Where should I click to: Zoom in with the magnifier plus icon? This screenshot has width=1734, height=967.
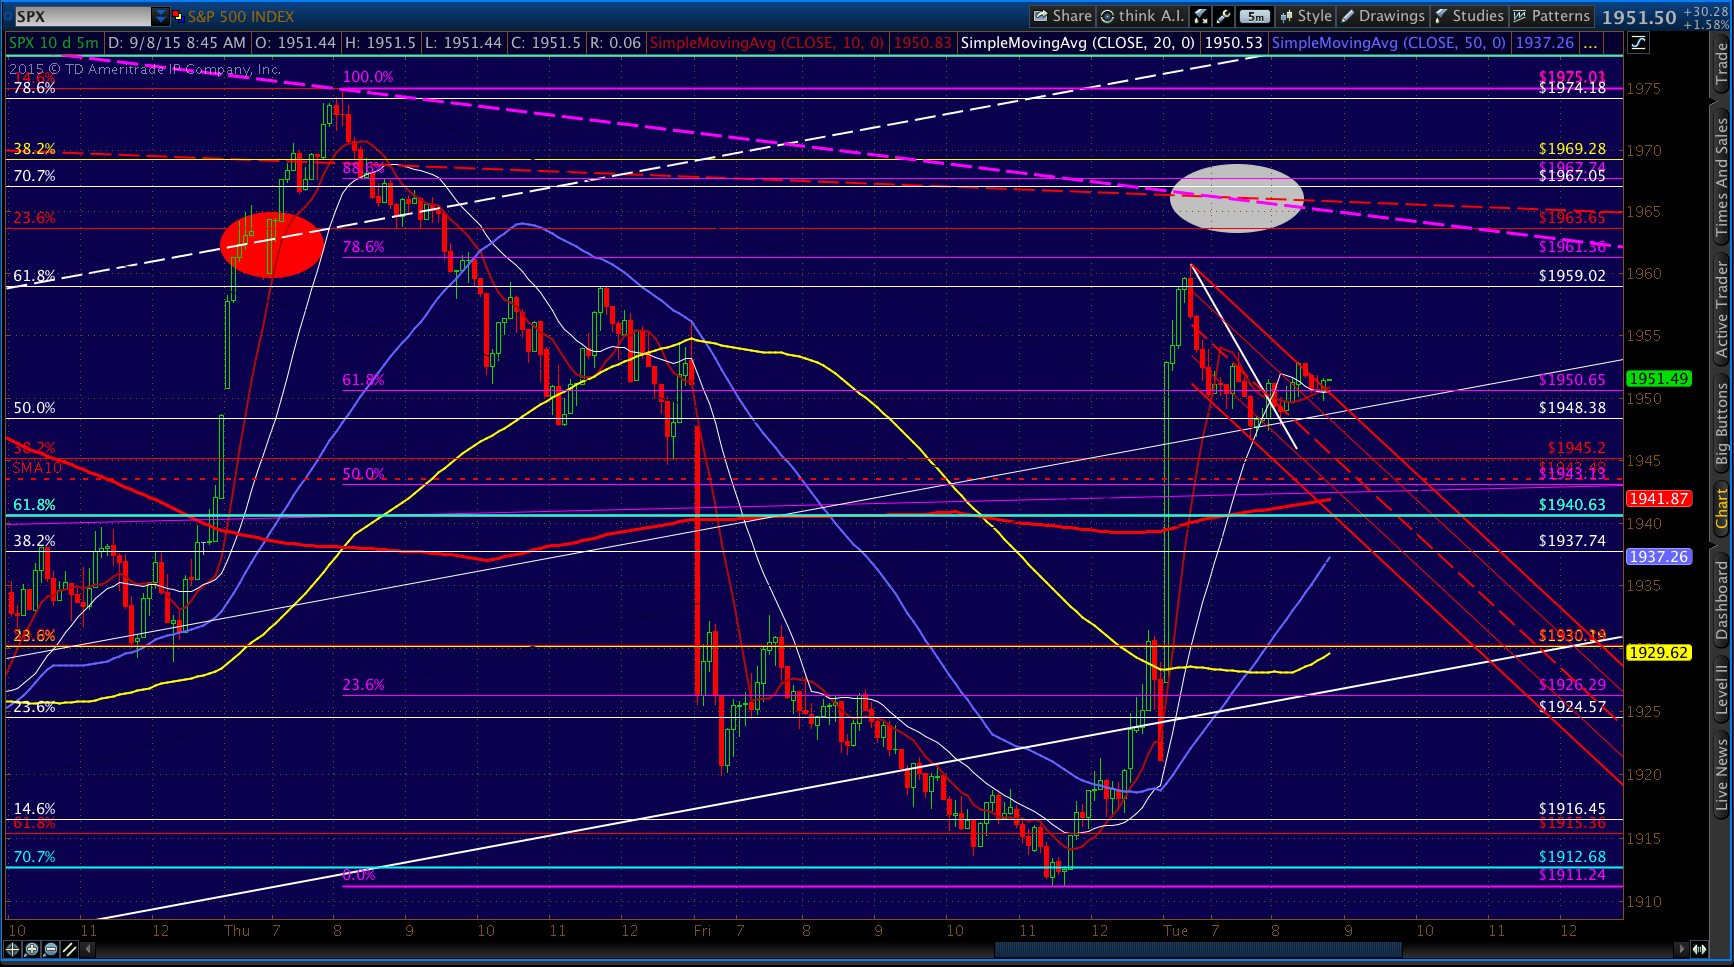tap(32, 949)
